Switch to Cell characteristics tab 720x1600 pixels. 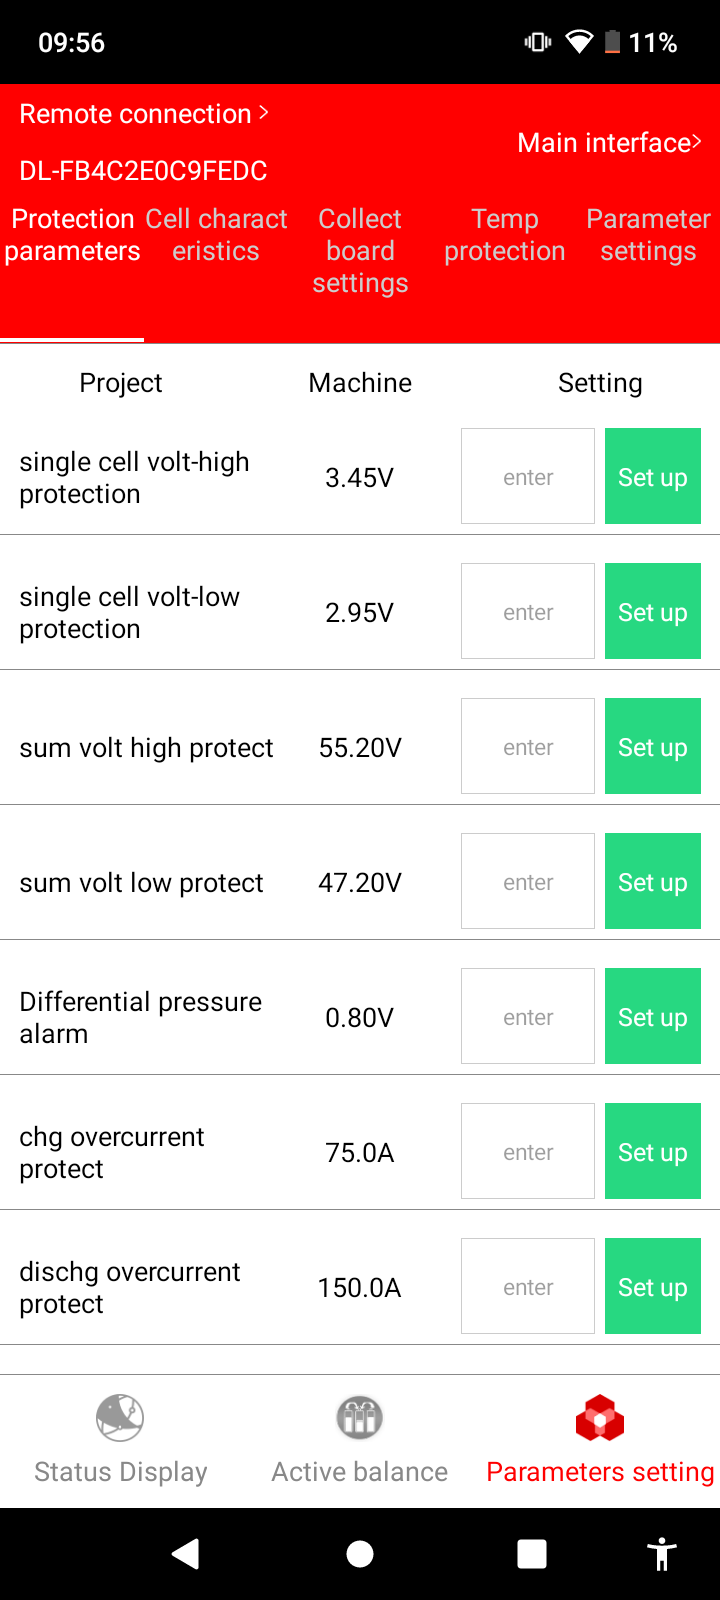[x=216, y=235]
